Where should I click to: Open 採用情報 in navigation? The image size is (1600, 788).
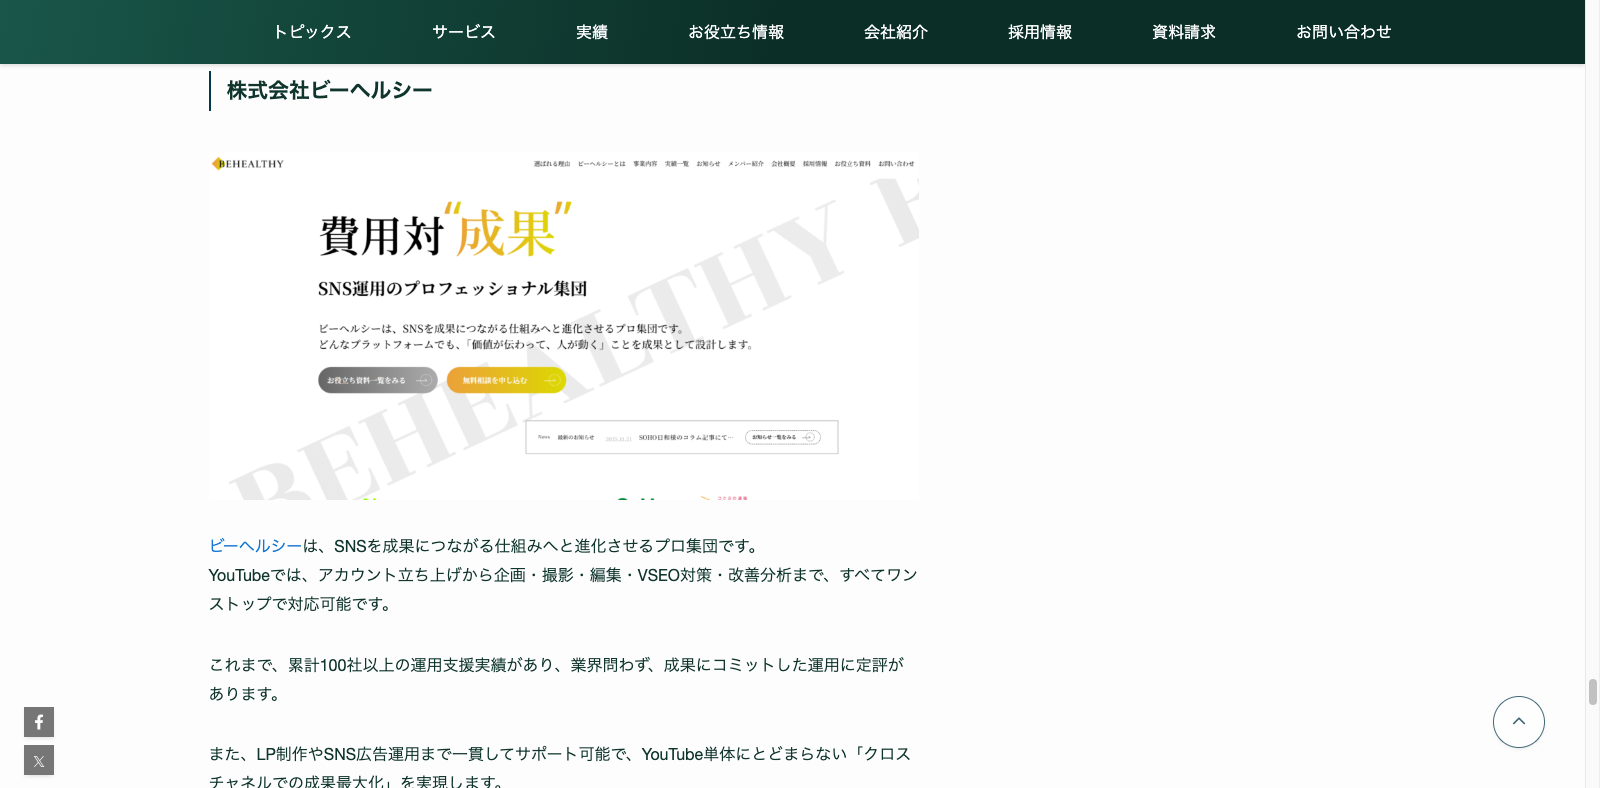pyautogui.click(x=1040, y=32)
